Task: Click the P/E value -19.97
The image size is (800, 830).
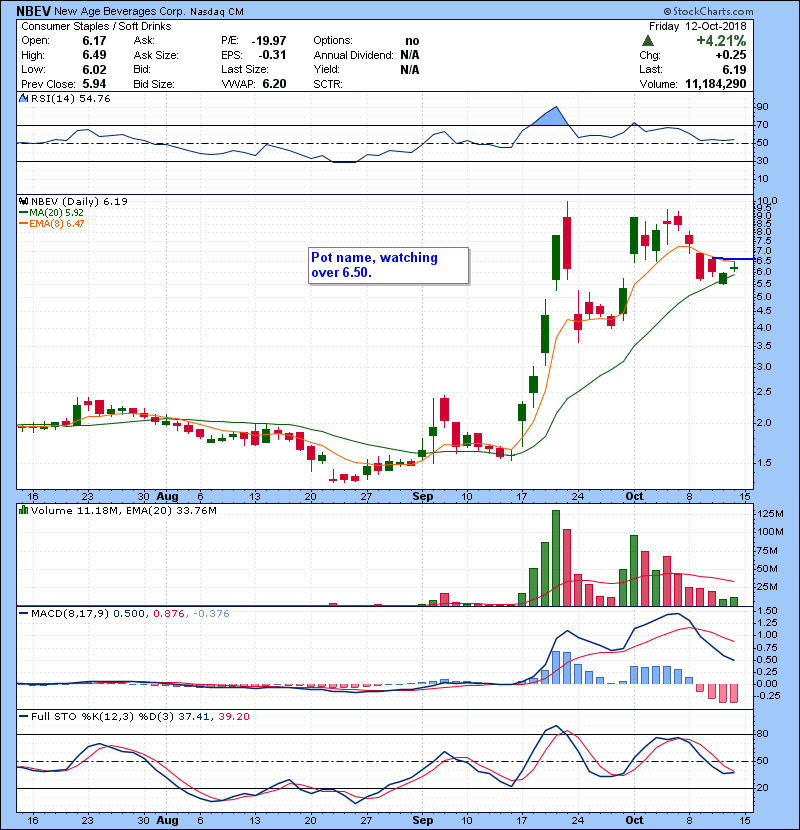Action: 268,41
